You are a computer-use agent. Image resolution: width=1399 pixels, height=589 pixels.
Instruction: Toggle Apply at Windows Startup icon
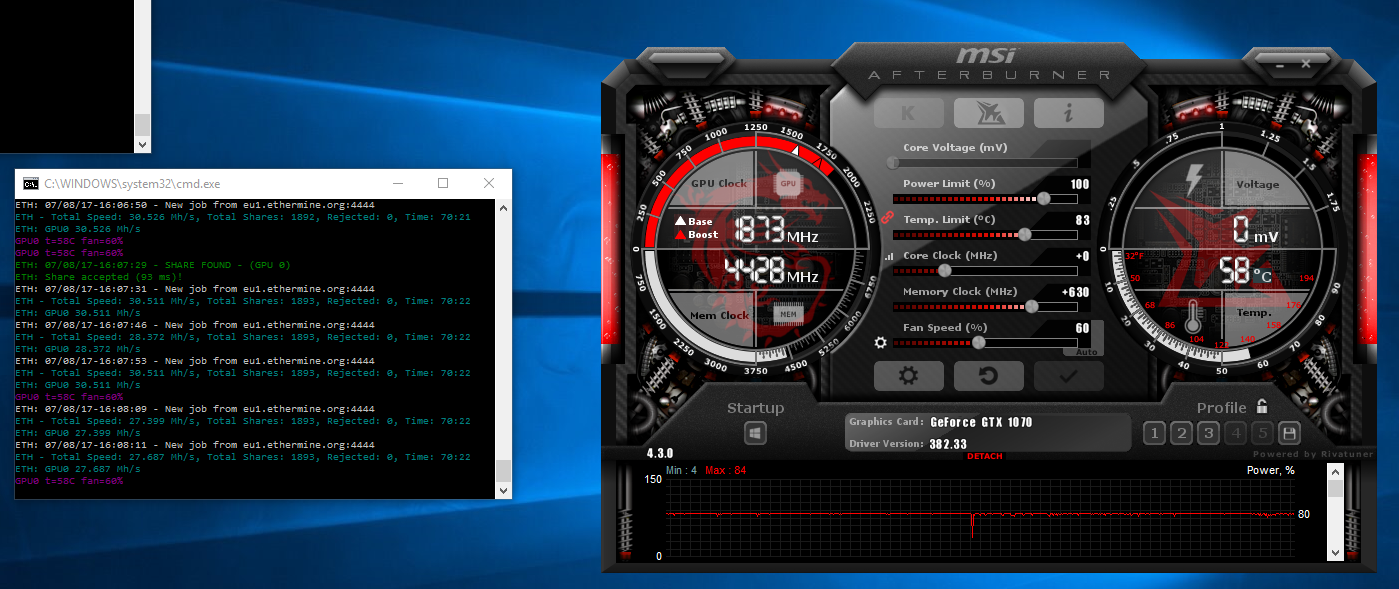pyautogui.click(x=755, y=433)
